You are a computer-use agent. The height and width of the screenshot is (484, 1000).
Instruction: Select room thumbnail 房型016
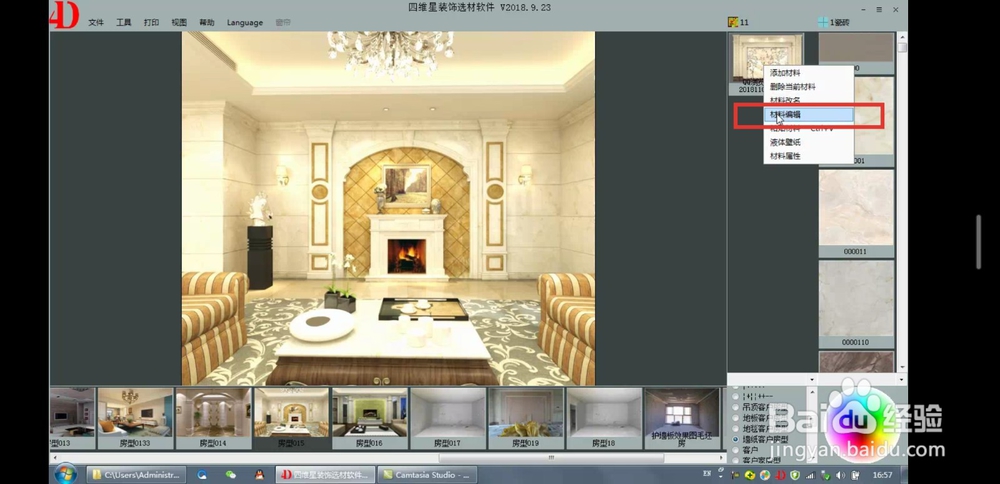coord(369,418)
